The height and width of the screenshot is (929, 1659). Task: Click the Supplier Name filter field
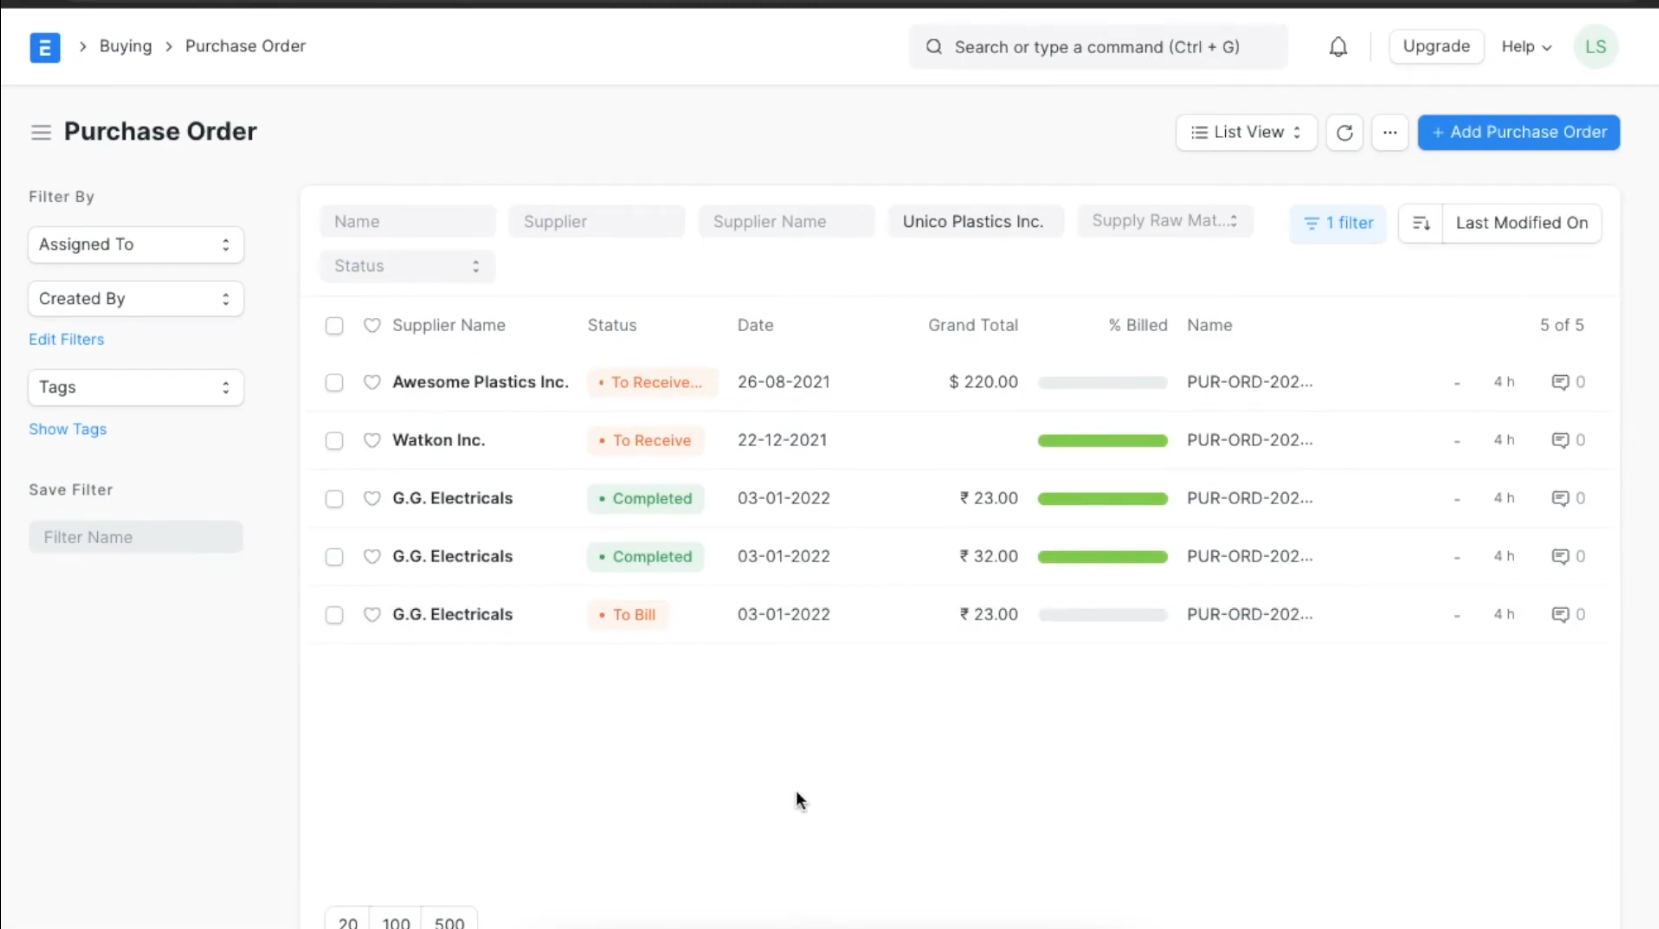pos(786,221)
